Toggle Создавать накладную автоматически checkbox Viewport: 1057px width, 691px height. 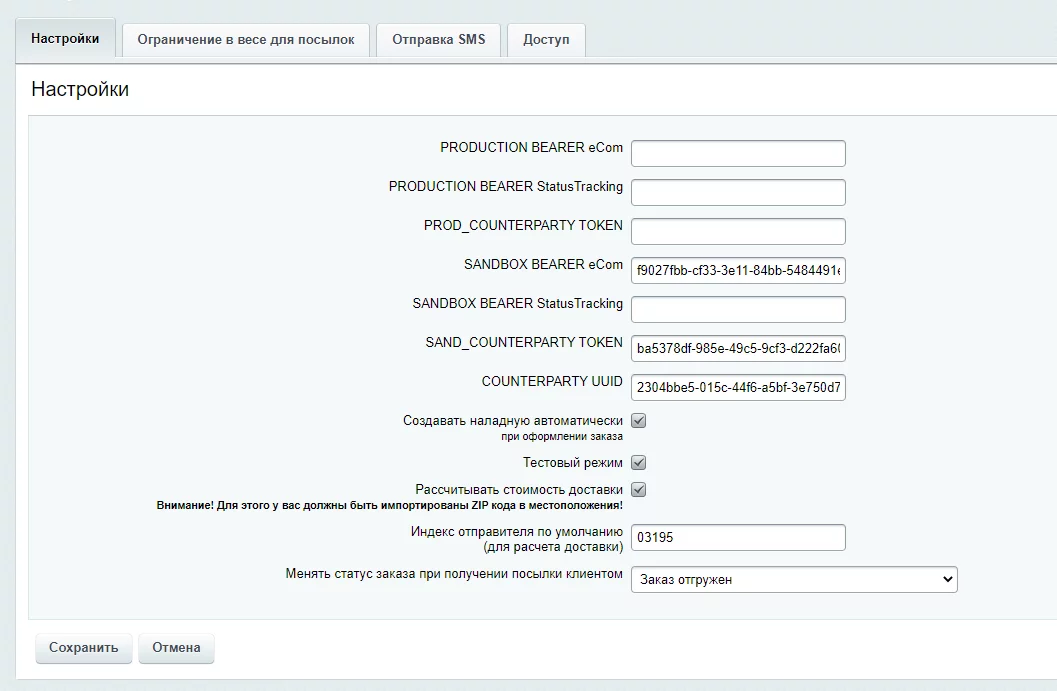pyautogui.click(x=639, y=421)
